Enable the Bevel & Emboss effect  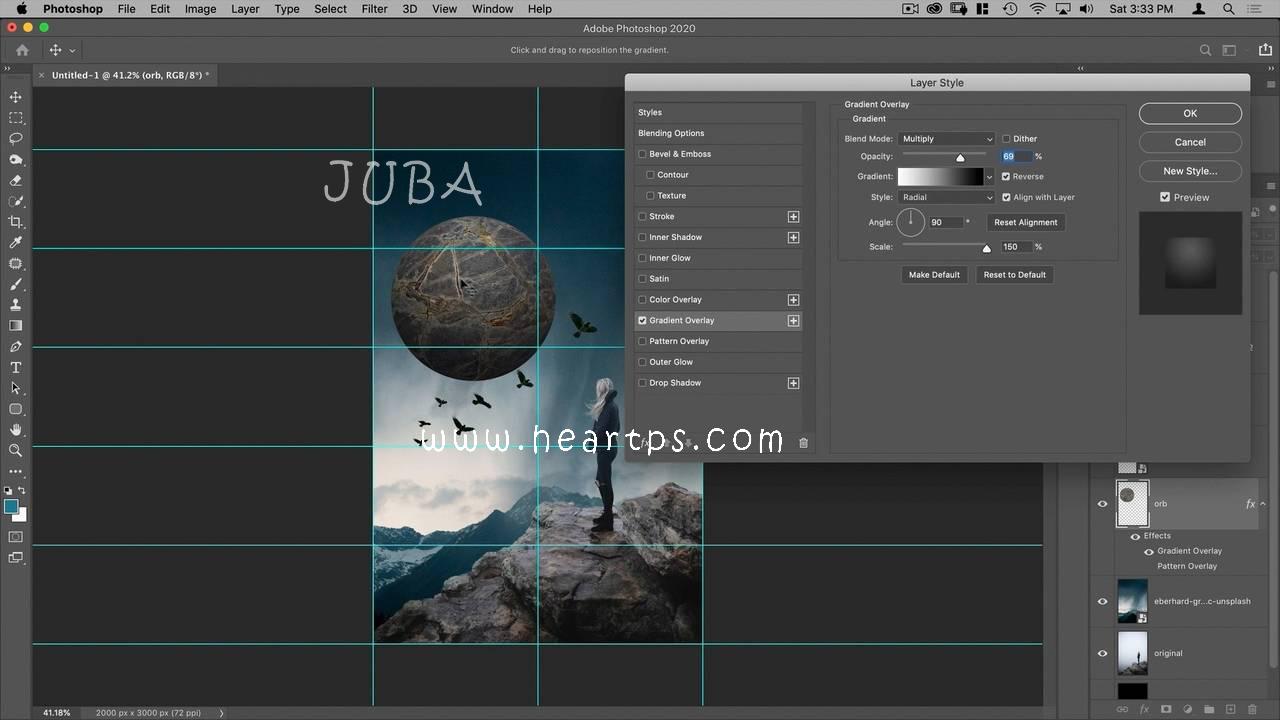[x=643, y=154]
